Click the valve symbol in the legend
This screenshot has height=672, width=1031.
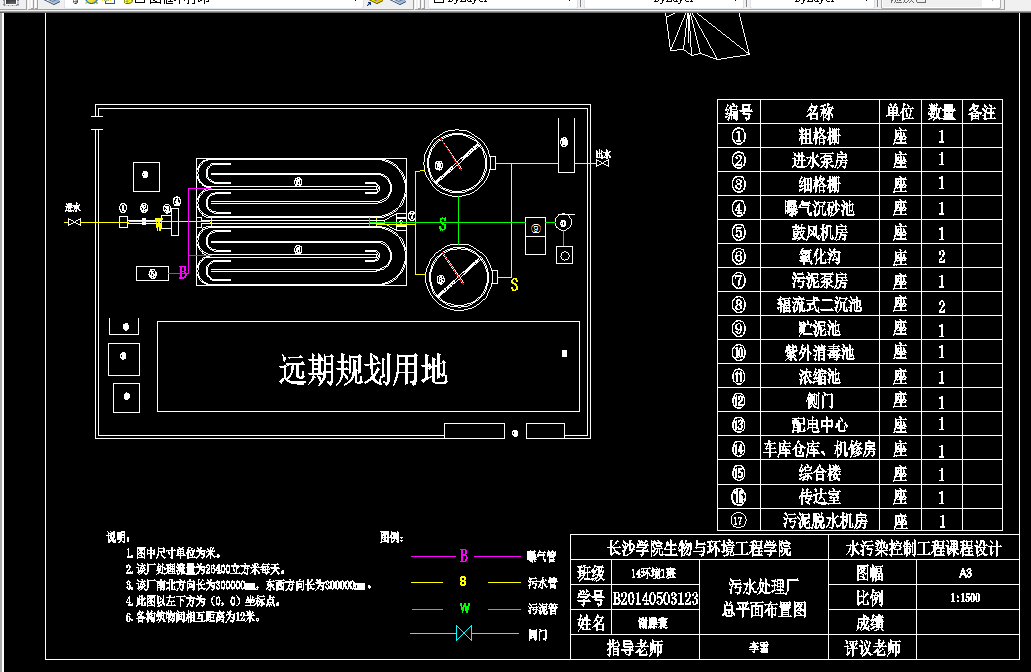tap(464, 632)
